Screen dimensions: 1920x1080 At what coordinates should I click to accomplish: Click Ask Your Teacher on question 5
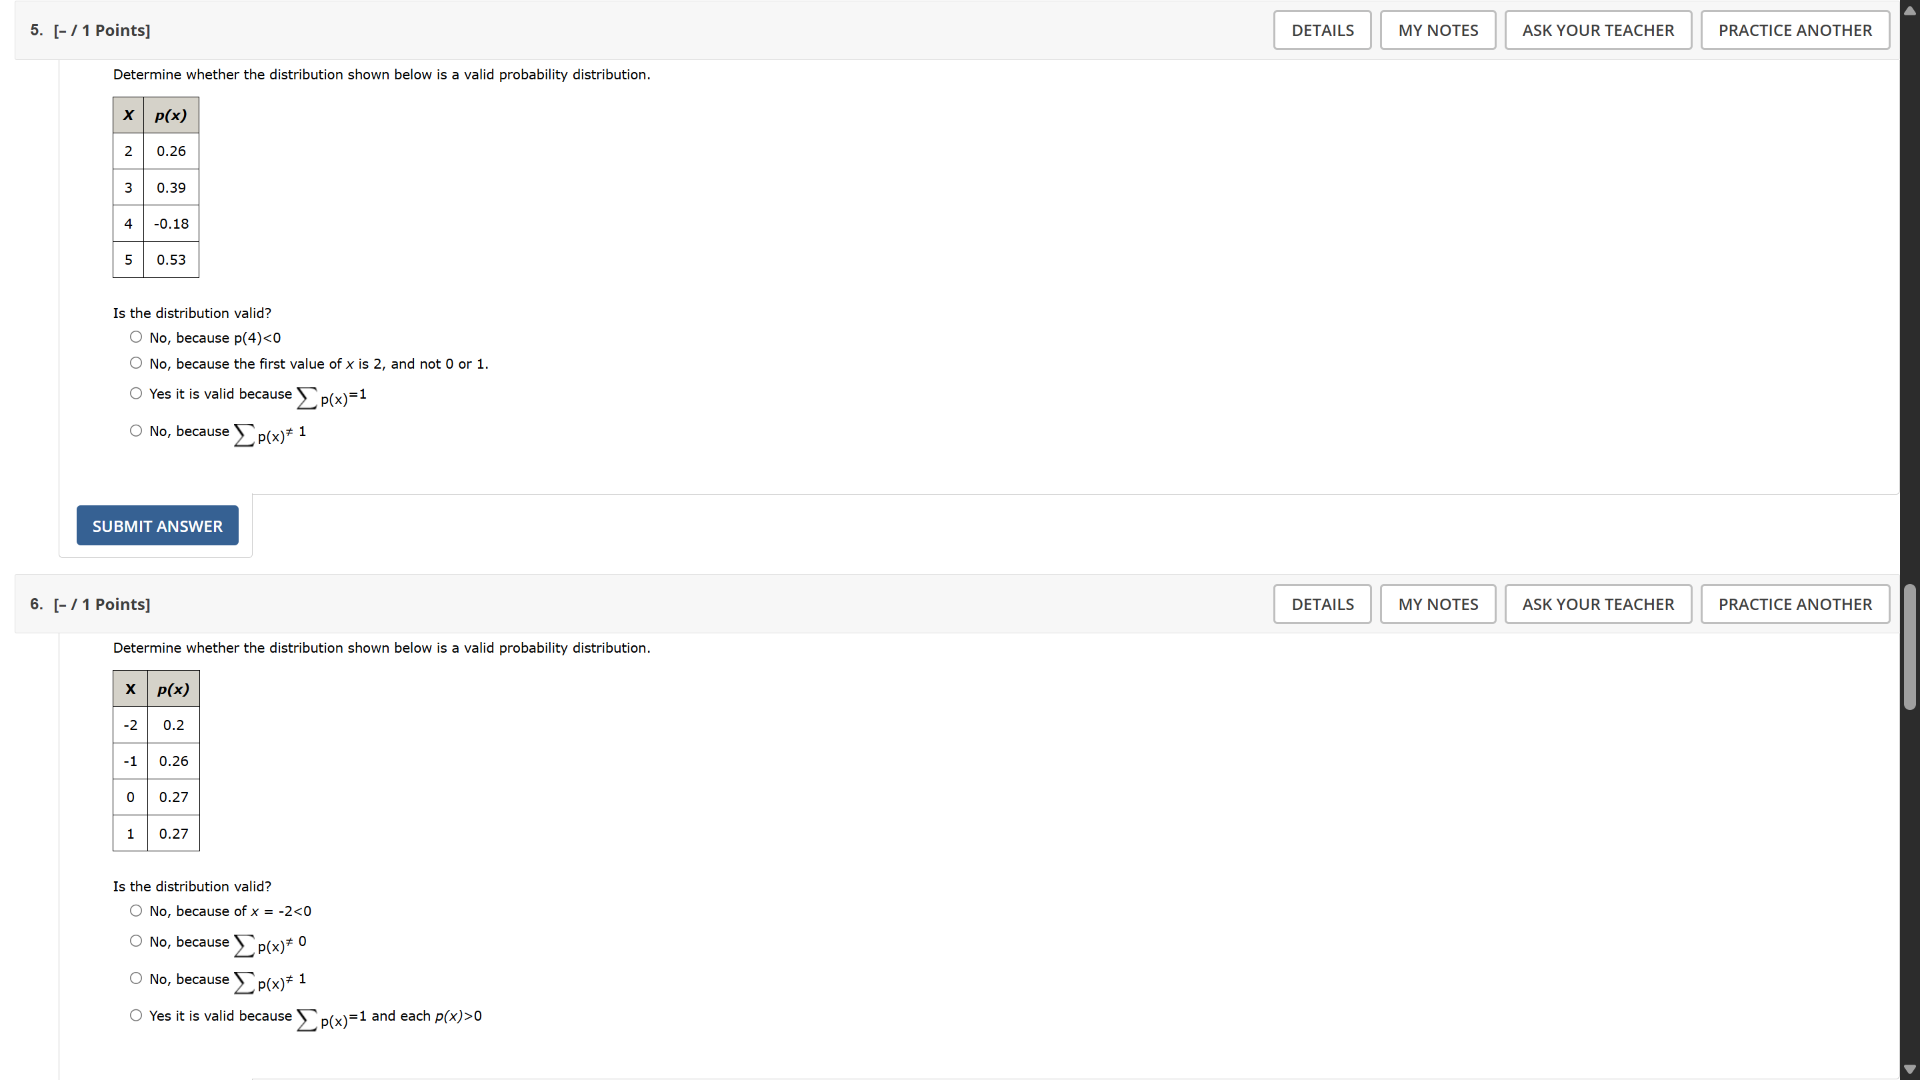point(1597,30)
